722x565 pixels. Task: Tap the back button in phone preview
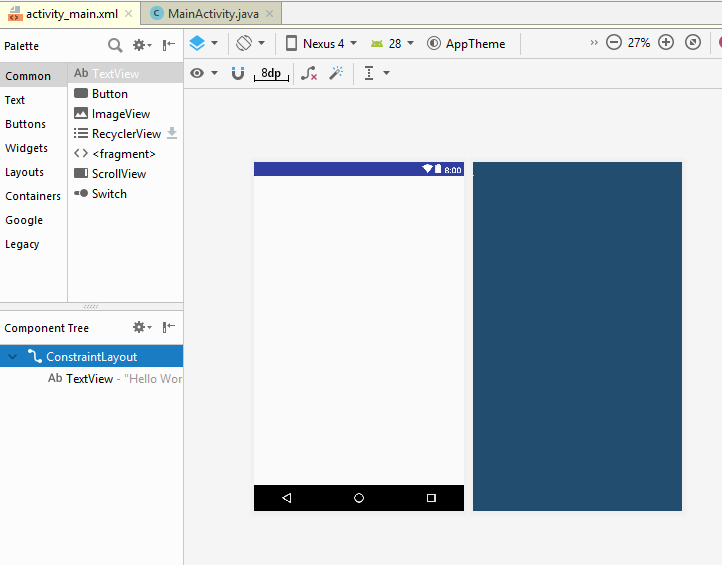pyautogui.click(x=286, y=498)
